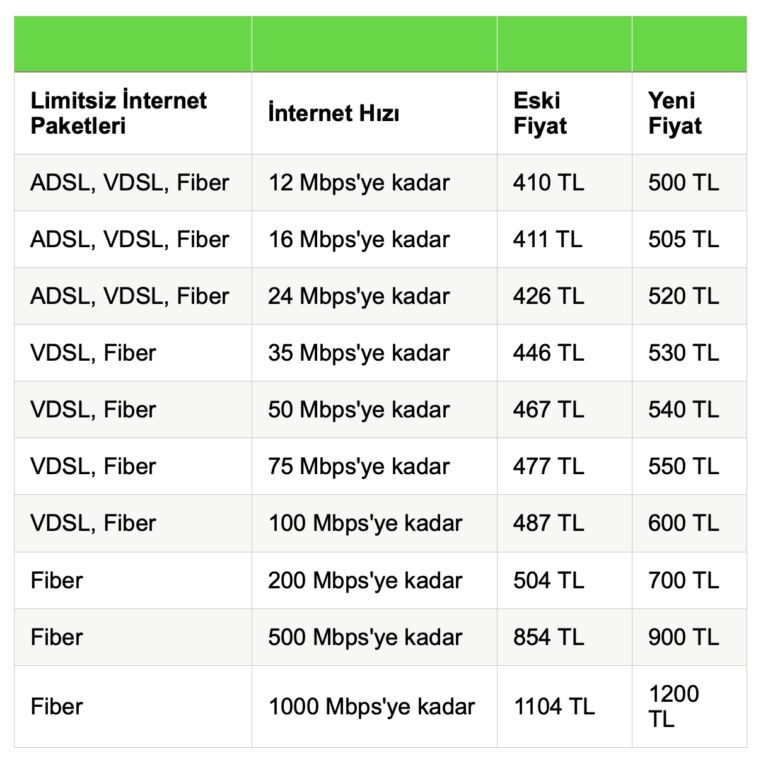Image resolution: width=768 pixels, height=768 pixels.
Task: Click the 426 TL old price cell
Action: [549, 297]
